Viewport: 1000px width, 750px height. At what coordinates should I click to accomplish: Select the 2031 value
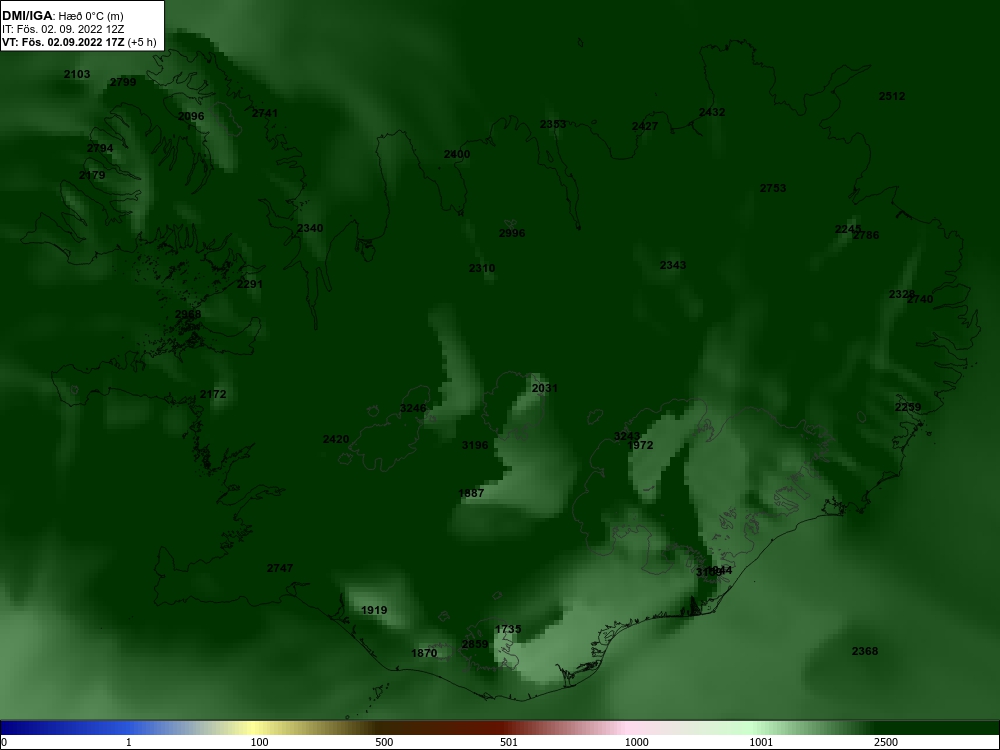coord(545,388)
